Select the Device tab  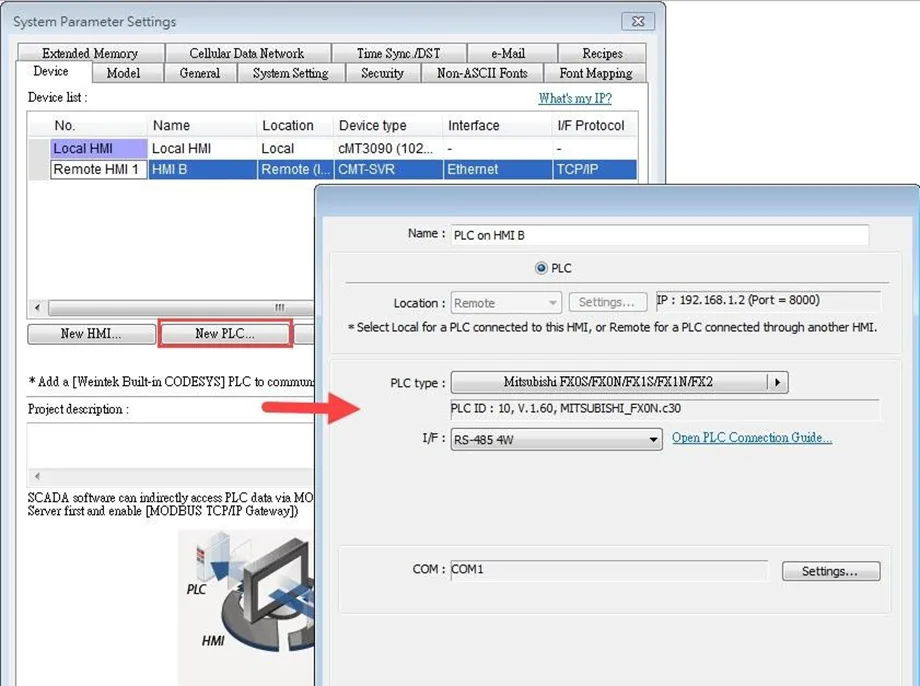pyautogui.click(x=51, y=71)
